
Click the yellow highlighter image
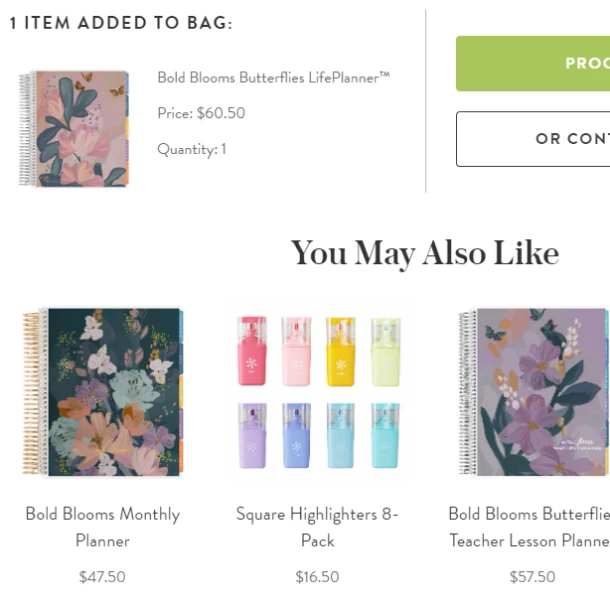coord(340,352)
